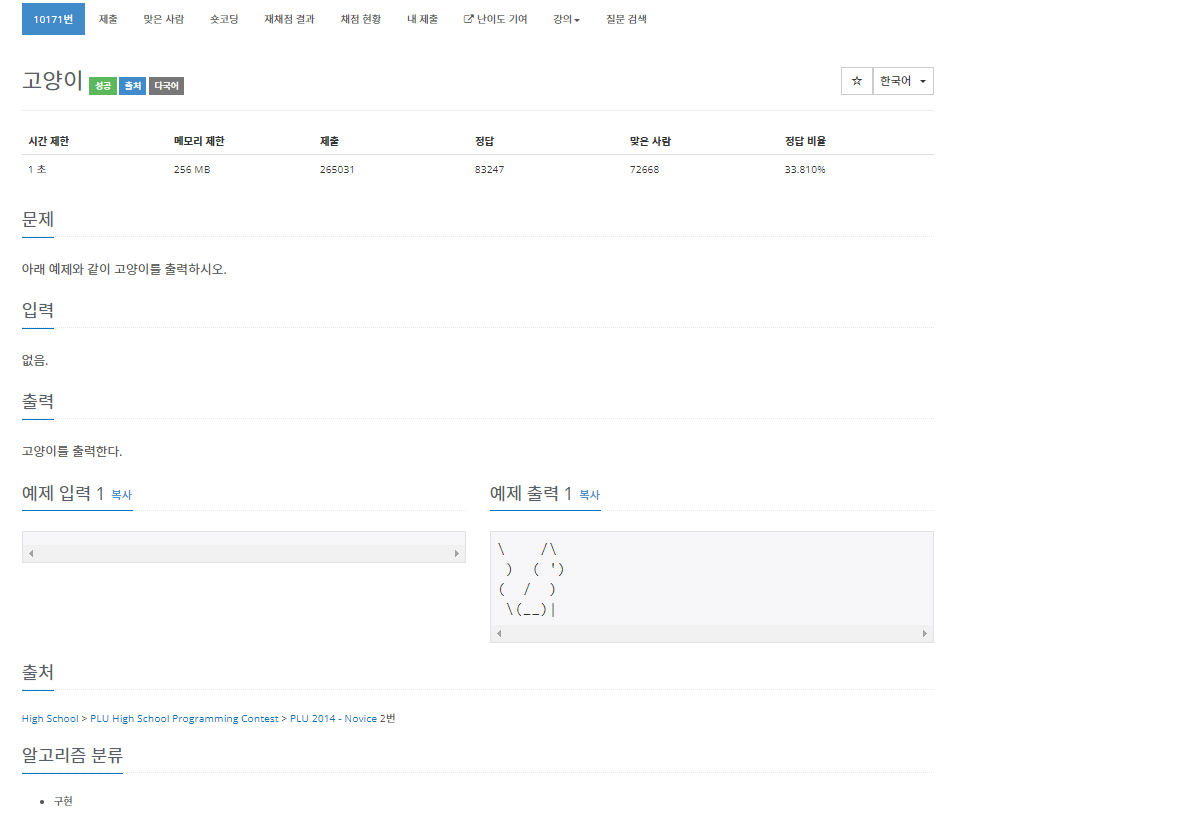Click the 고양이를 출력한다. output description
The image size is (1177, 825).
click(x=72, y=451)
